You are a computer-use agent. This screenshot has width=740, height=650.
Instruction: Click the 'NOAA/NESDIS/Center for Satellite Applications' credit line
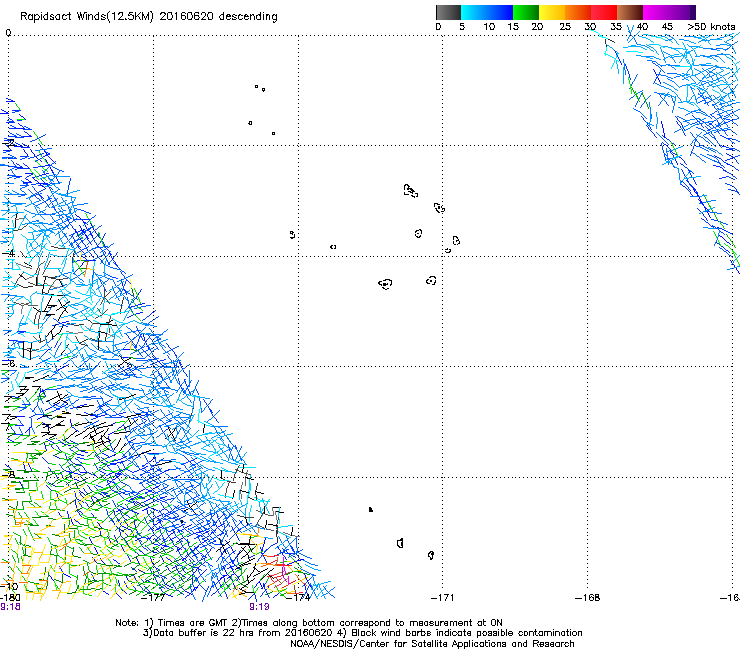432,644
